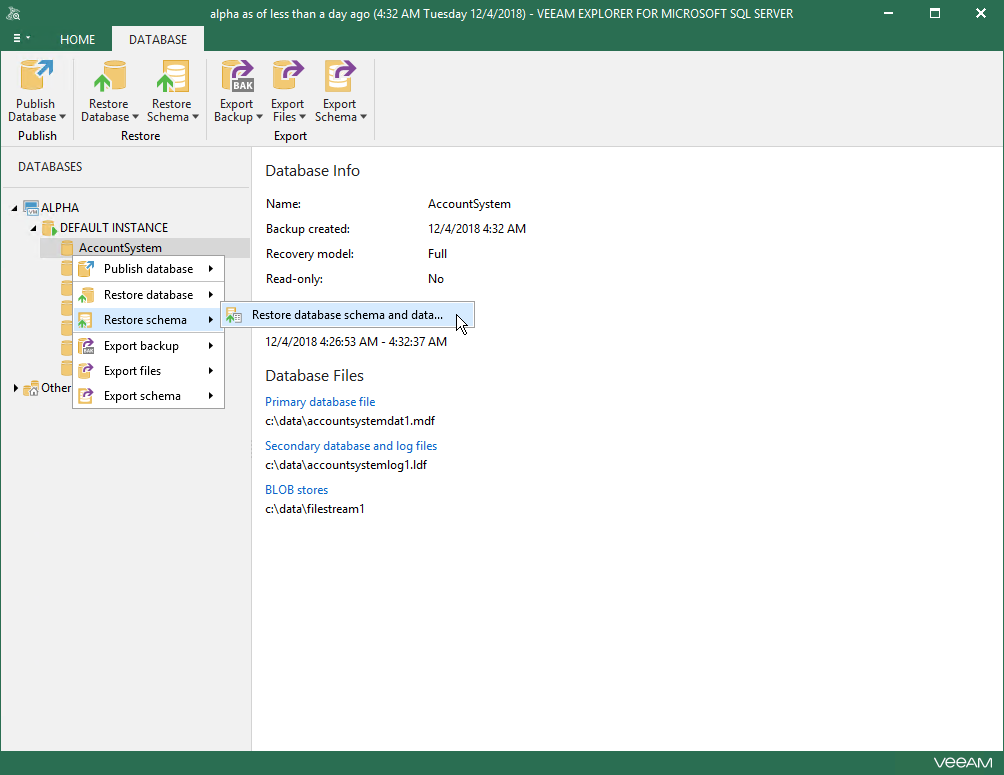Open the Publish Database dropdown arrow

(x=62, y=117)
